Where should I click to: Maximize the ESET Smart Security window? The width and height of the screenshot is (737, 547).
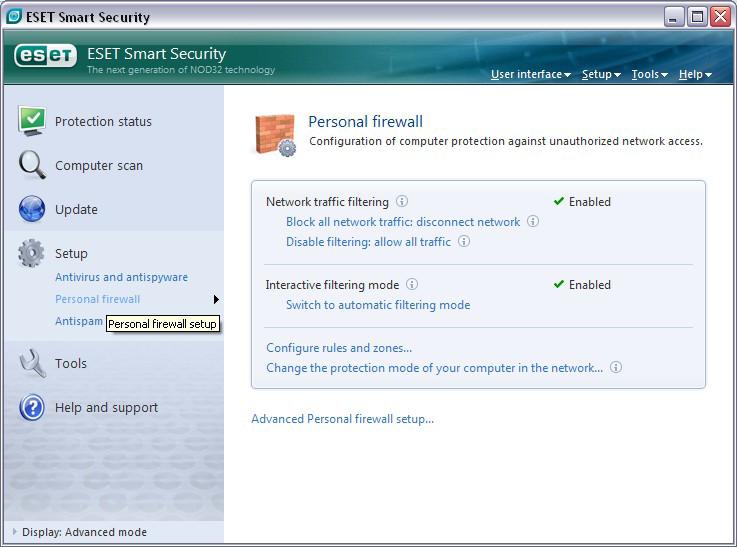click(x=698, y=17)
